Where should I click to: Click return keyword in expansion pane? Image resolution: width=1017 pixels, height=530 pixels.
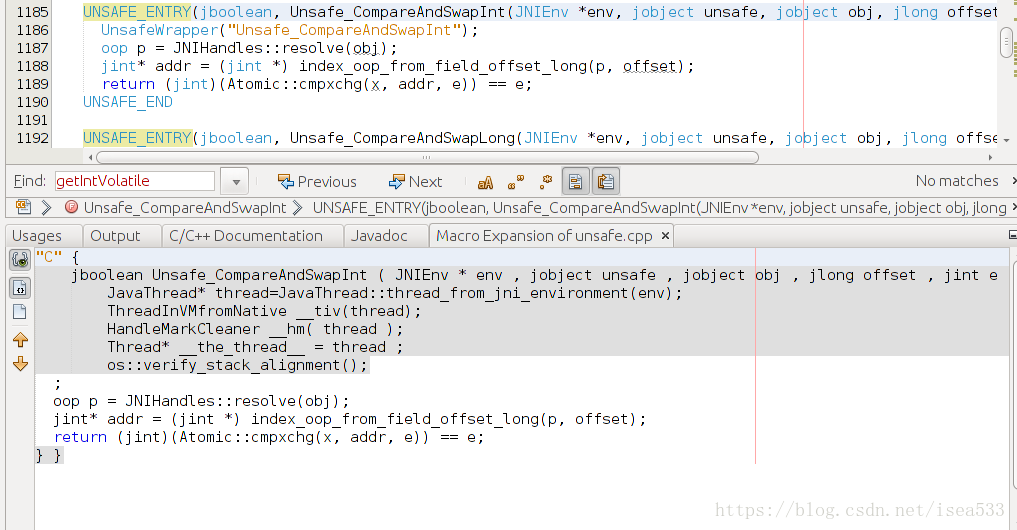[80, 437]
